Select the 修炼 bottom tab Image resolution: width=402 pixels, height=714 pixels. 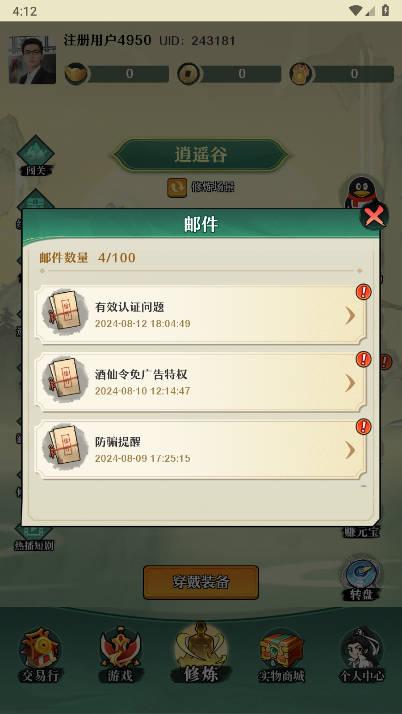pyautogui.click(x=201, y=653)
